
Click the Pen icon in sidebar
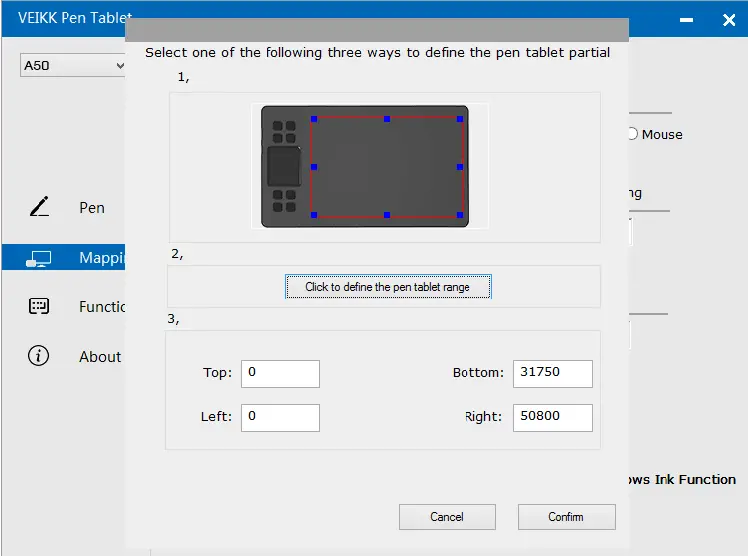click(39, 206)
